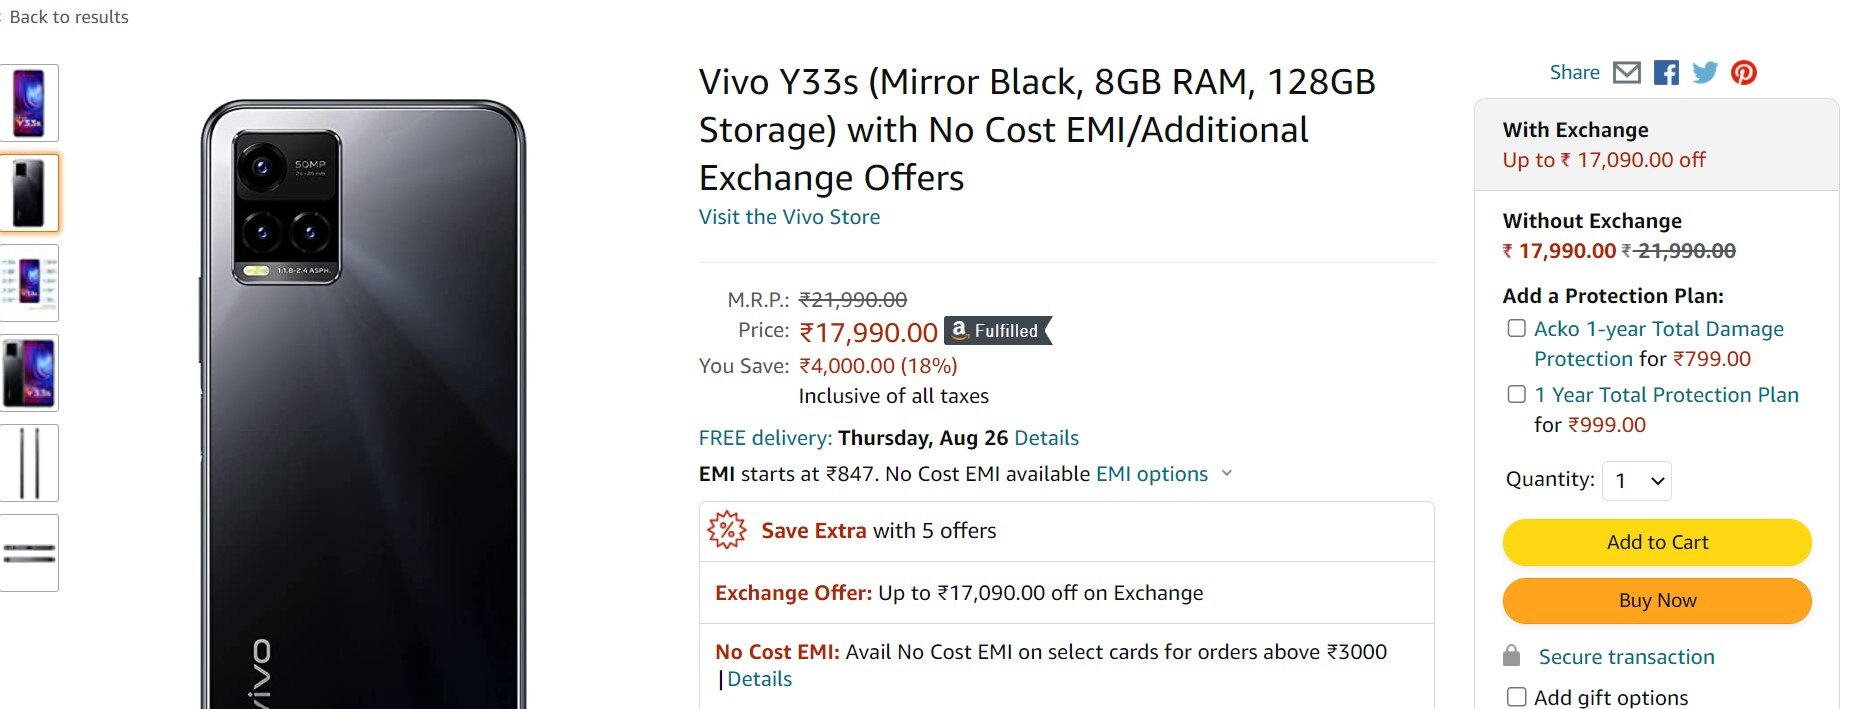The image size is (1858, 709).
Task: Open the Quantity dropdown
Action: click(1637, 481)
